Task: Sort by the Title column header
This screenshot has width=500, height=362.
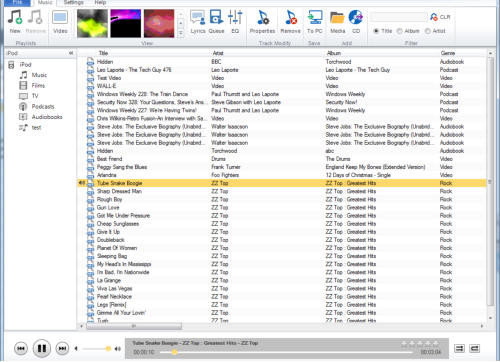Action: (103, 53)
